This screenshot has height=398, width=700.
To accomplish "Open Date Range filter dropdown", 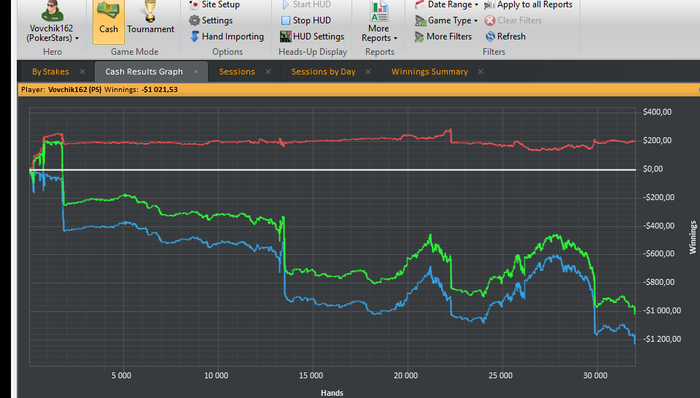I will [446, 5].
